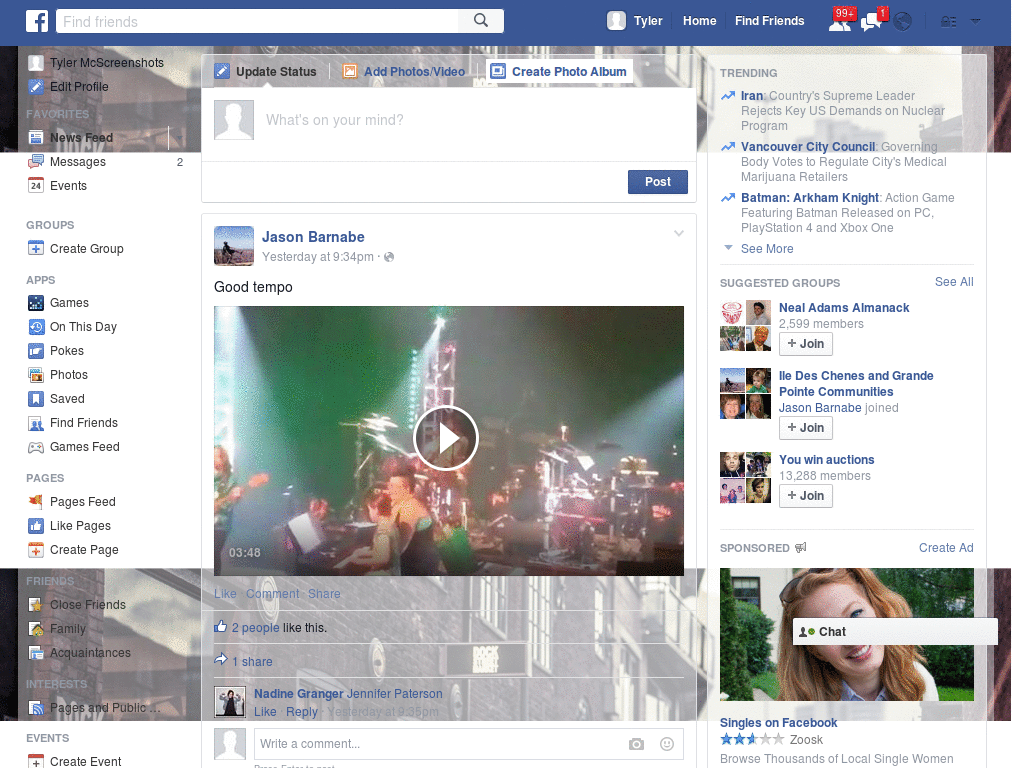Click Create Event in sidebar

click(85, 762)
